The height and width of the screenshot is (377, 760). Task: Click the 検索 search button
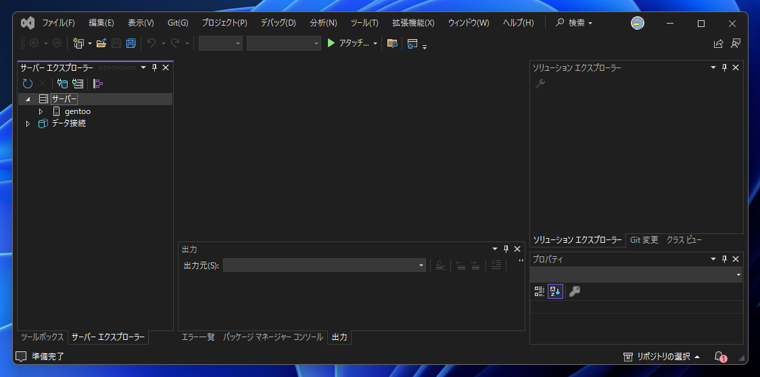click(x=574, y=23)
